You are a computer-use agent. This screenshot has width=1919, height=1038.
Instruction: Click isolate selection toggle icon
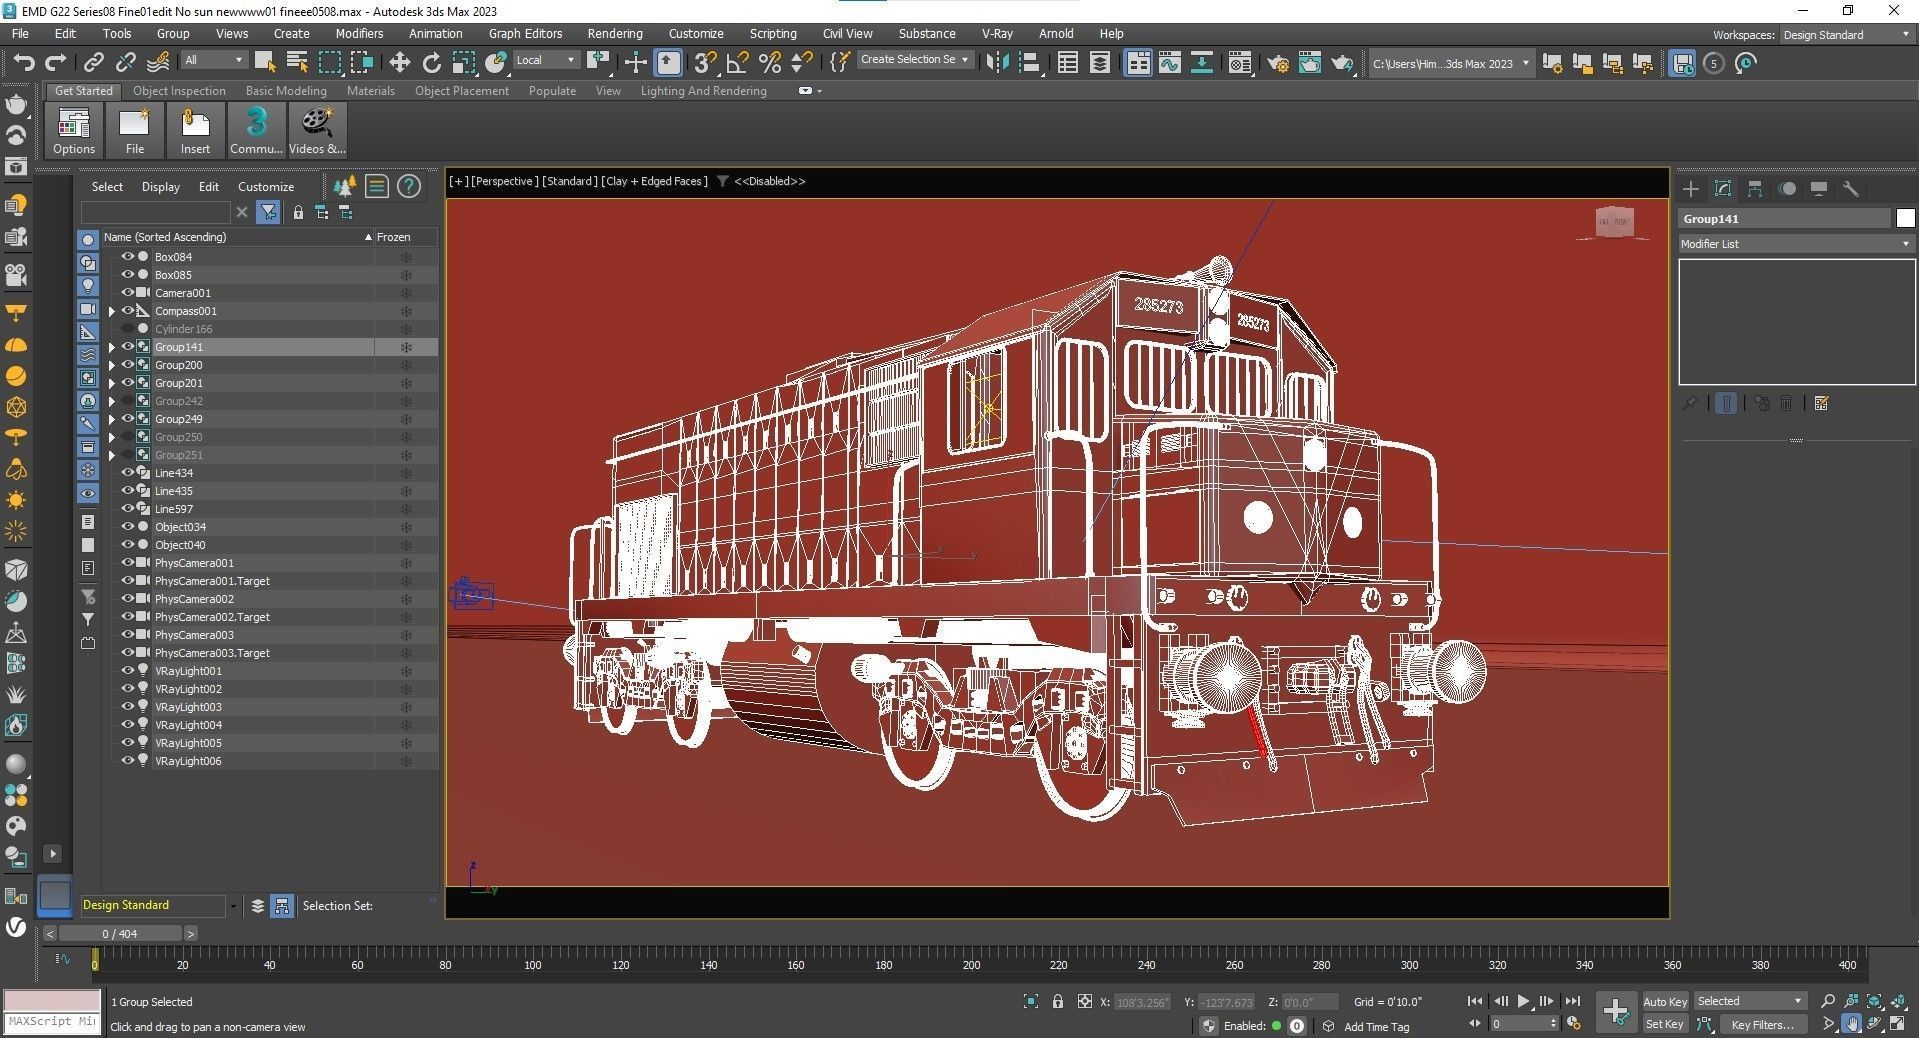coord(1031,1001)
